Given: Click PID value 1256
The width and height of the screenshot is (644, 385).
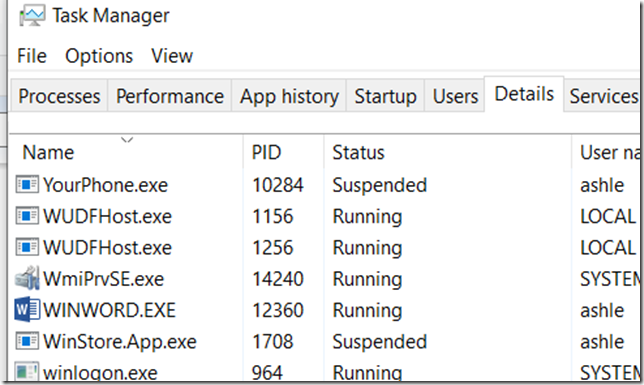Looking at the screenshot, I should coord(273,247).
